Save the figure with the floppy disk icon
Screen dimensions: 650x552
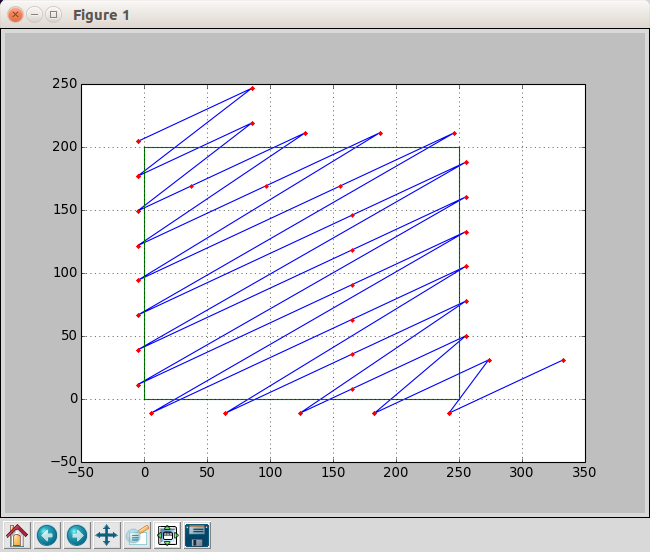point(197,535)
